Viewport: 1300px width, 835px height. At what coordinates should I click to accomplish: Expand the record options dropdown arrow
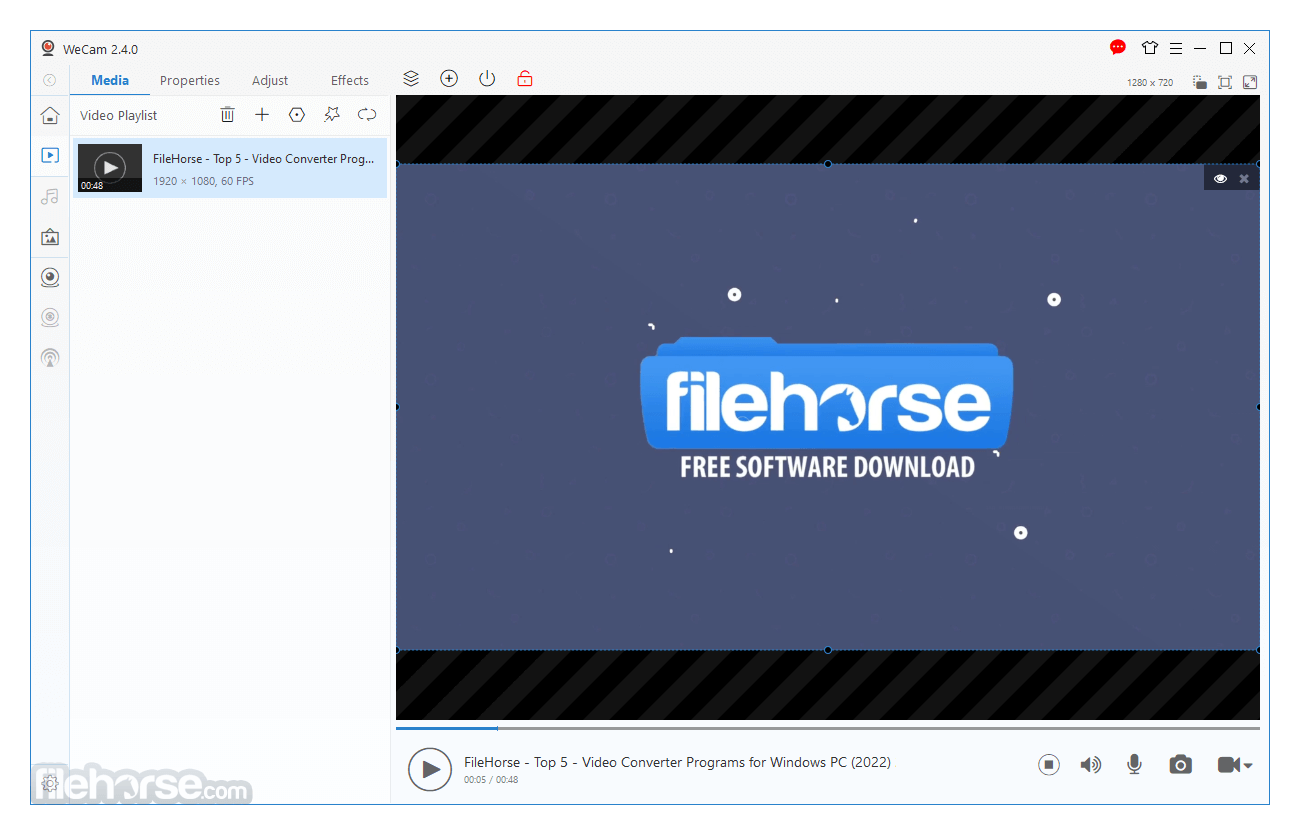[x=1248, y=766]
